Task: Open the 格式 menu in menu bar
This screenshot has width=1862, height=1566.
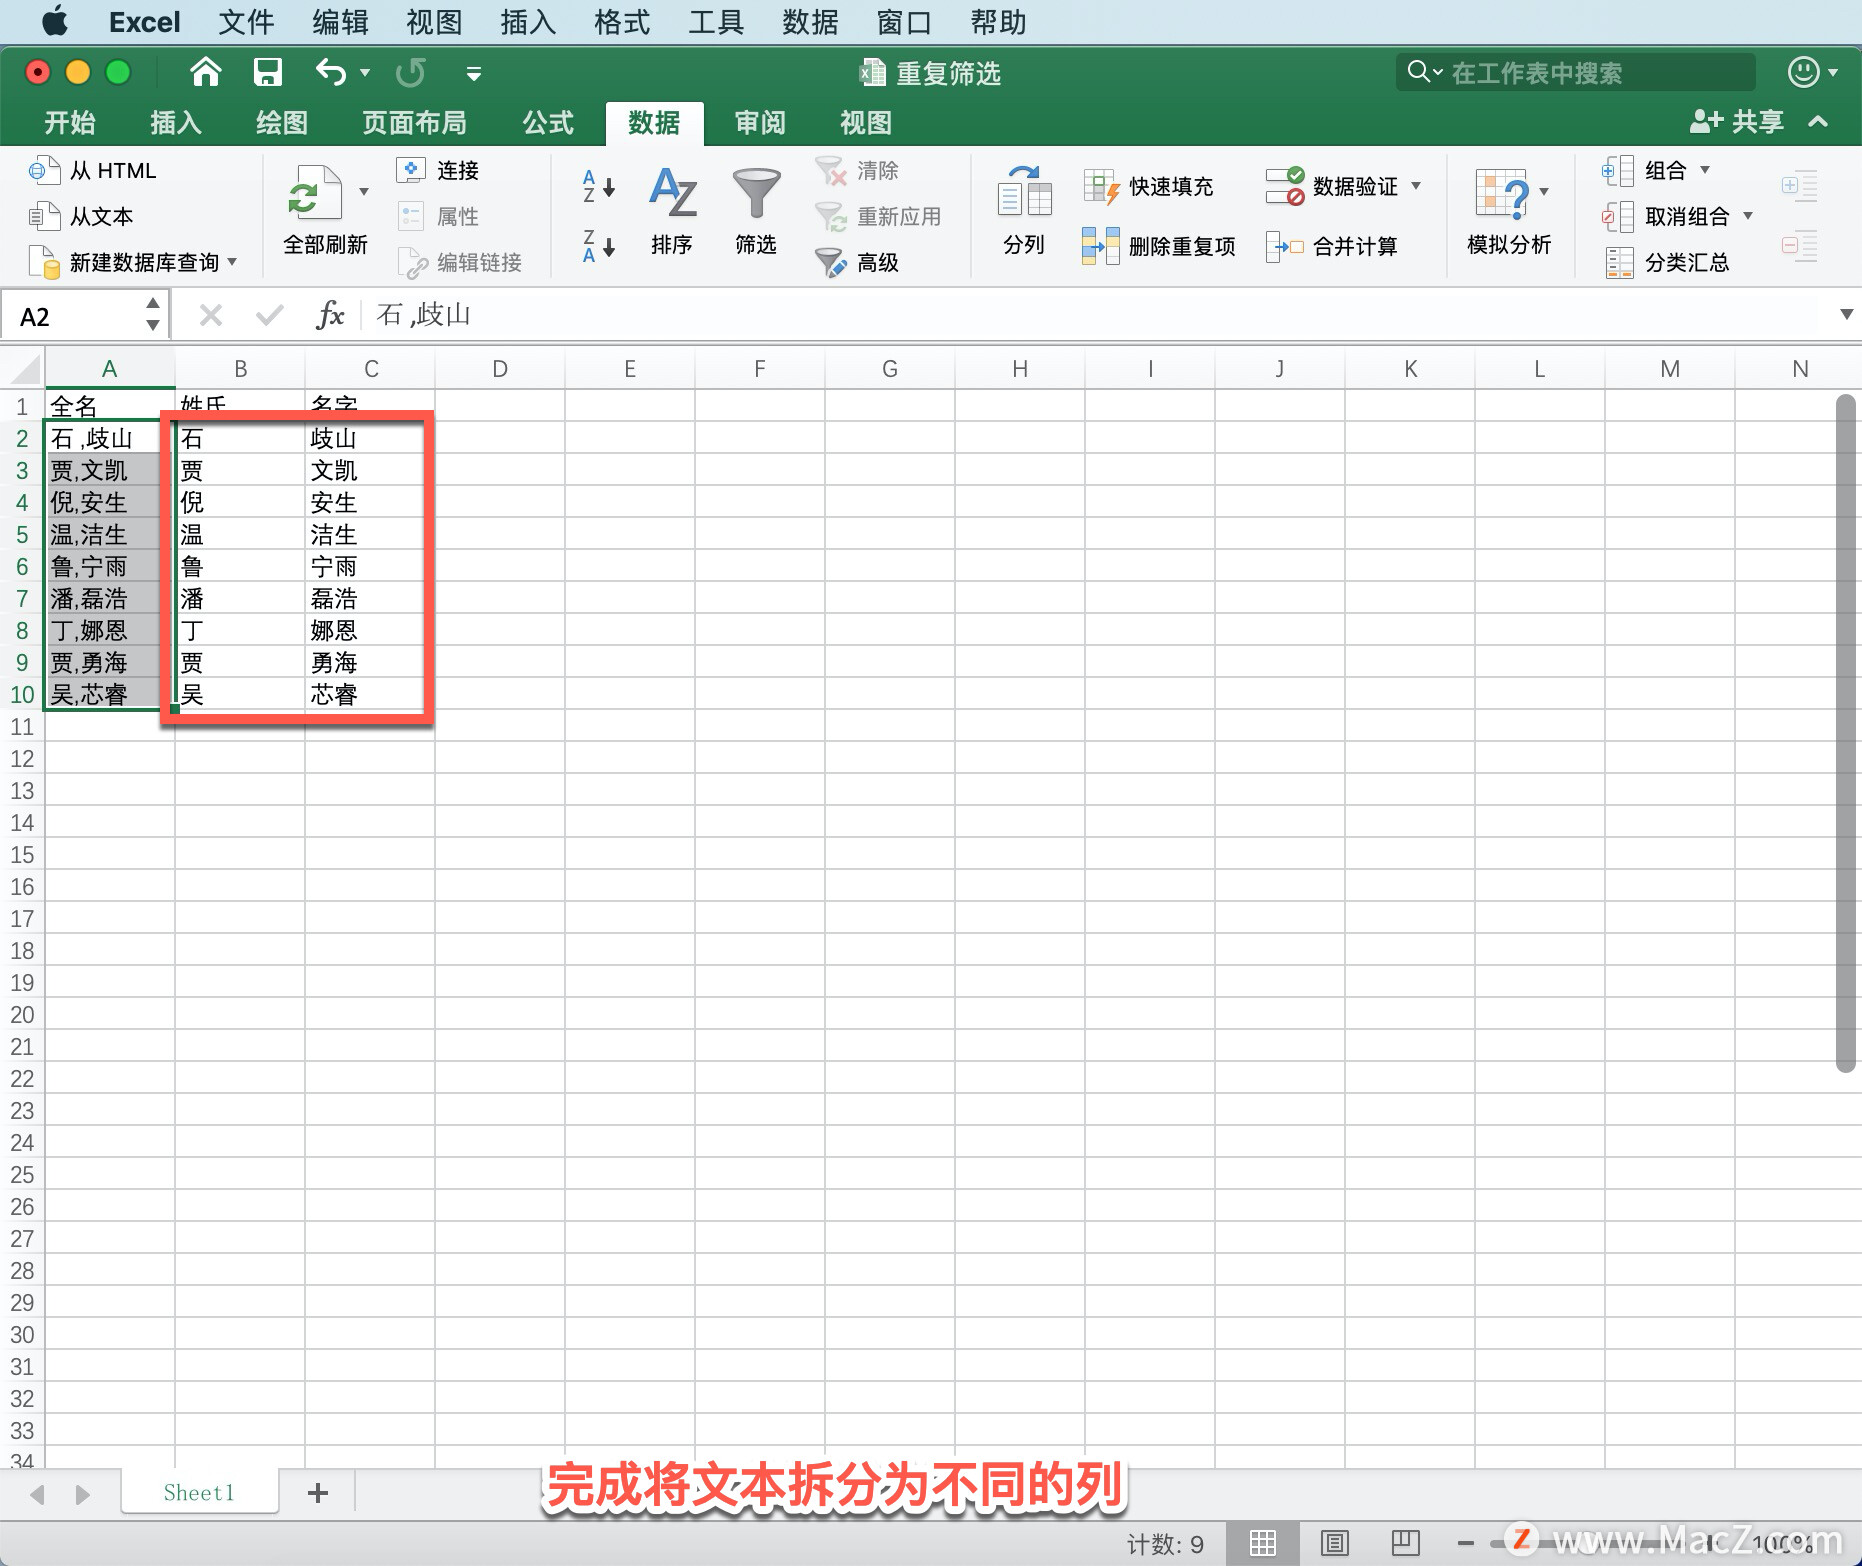Action: tap(622, 22)
